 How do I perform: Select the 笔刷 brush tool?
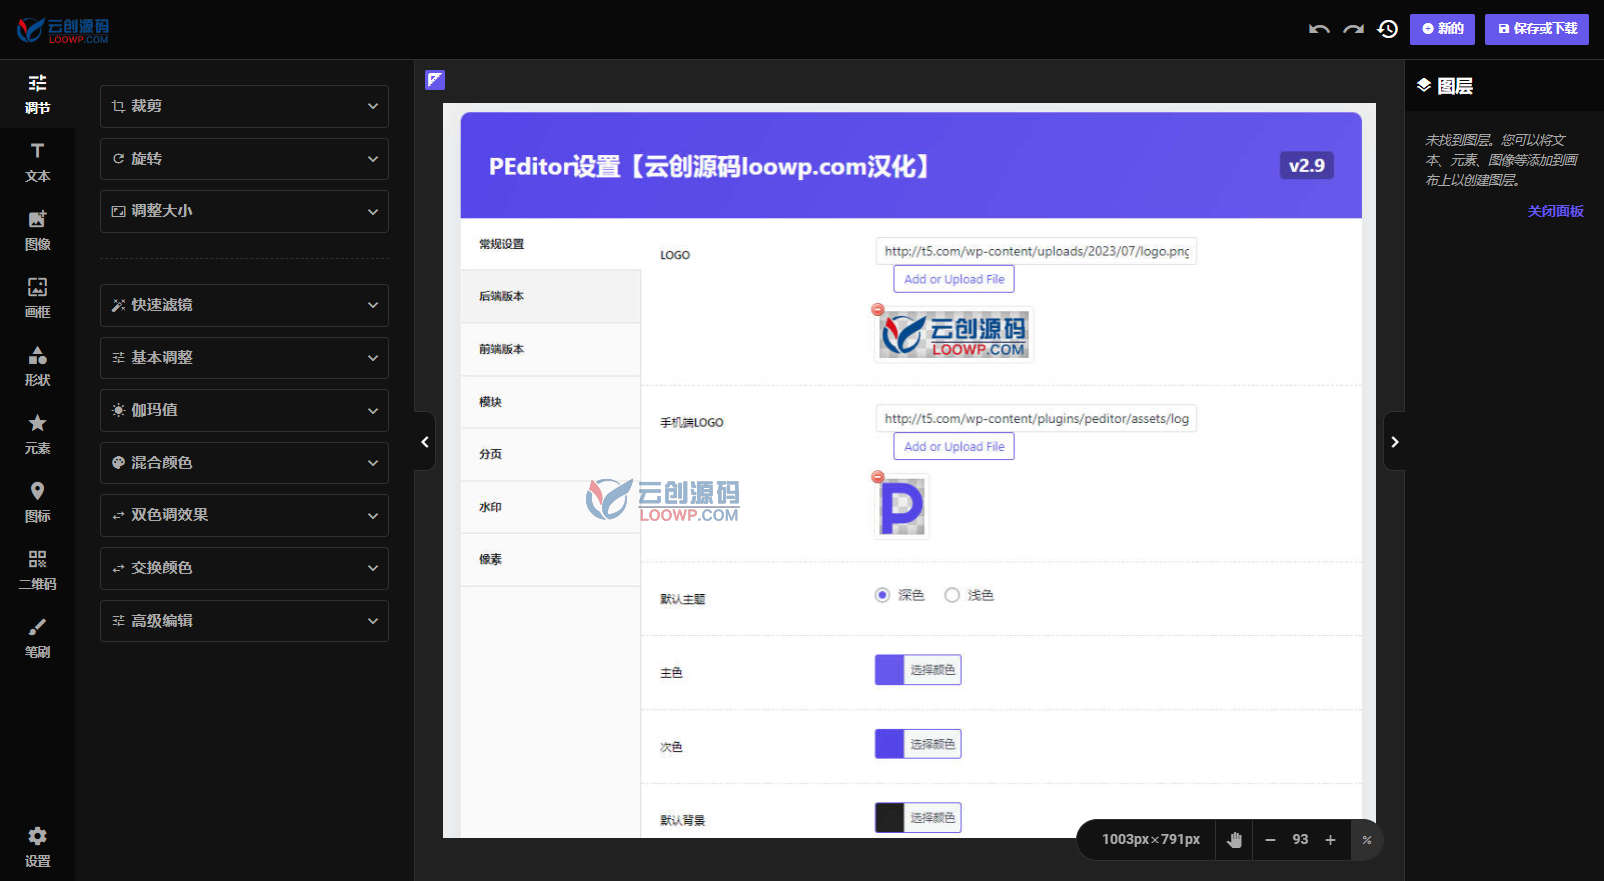[37, 638]
